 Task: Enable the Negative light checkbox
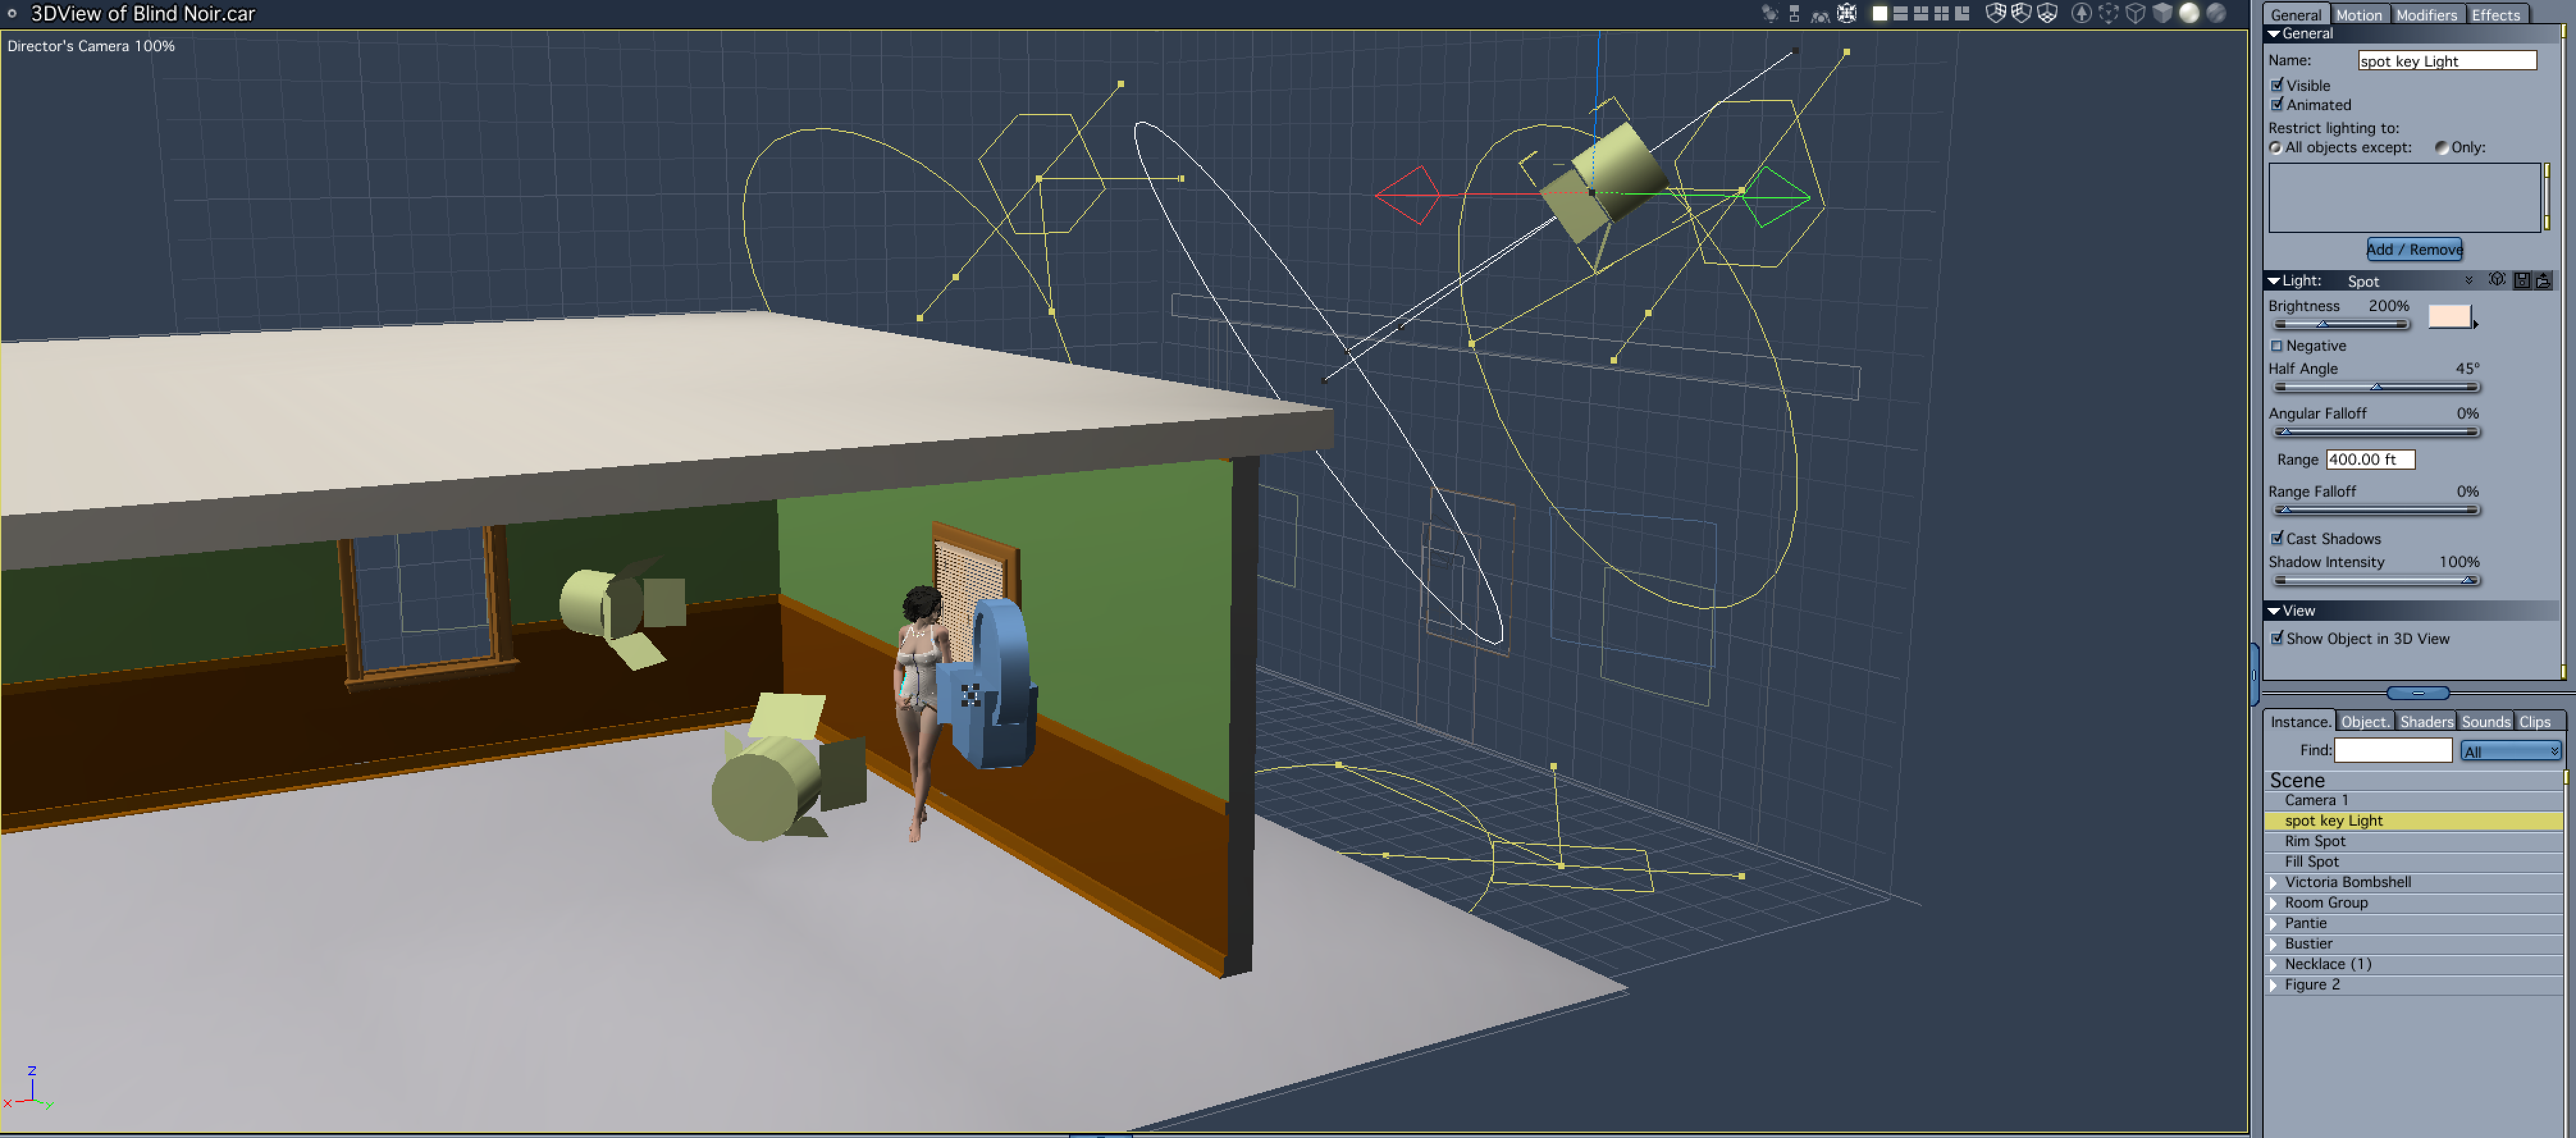2277,346
